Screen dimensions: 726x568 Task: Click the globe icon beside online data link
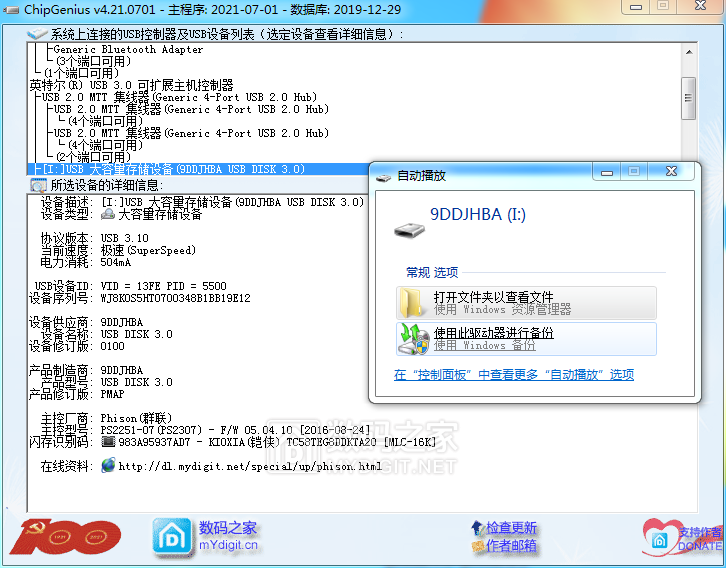[108, 465]
